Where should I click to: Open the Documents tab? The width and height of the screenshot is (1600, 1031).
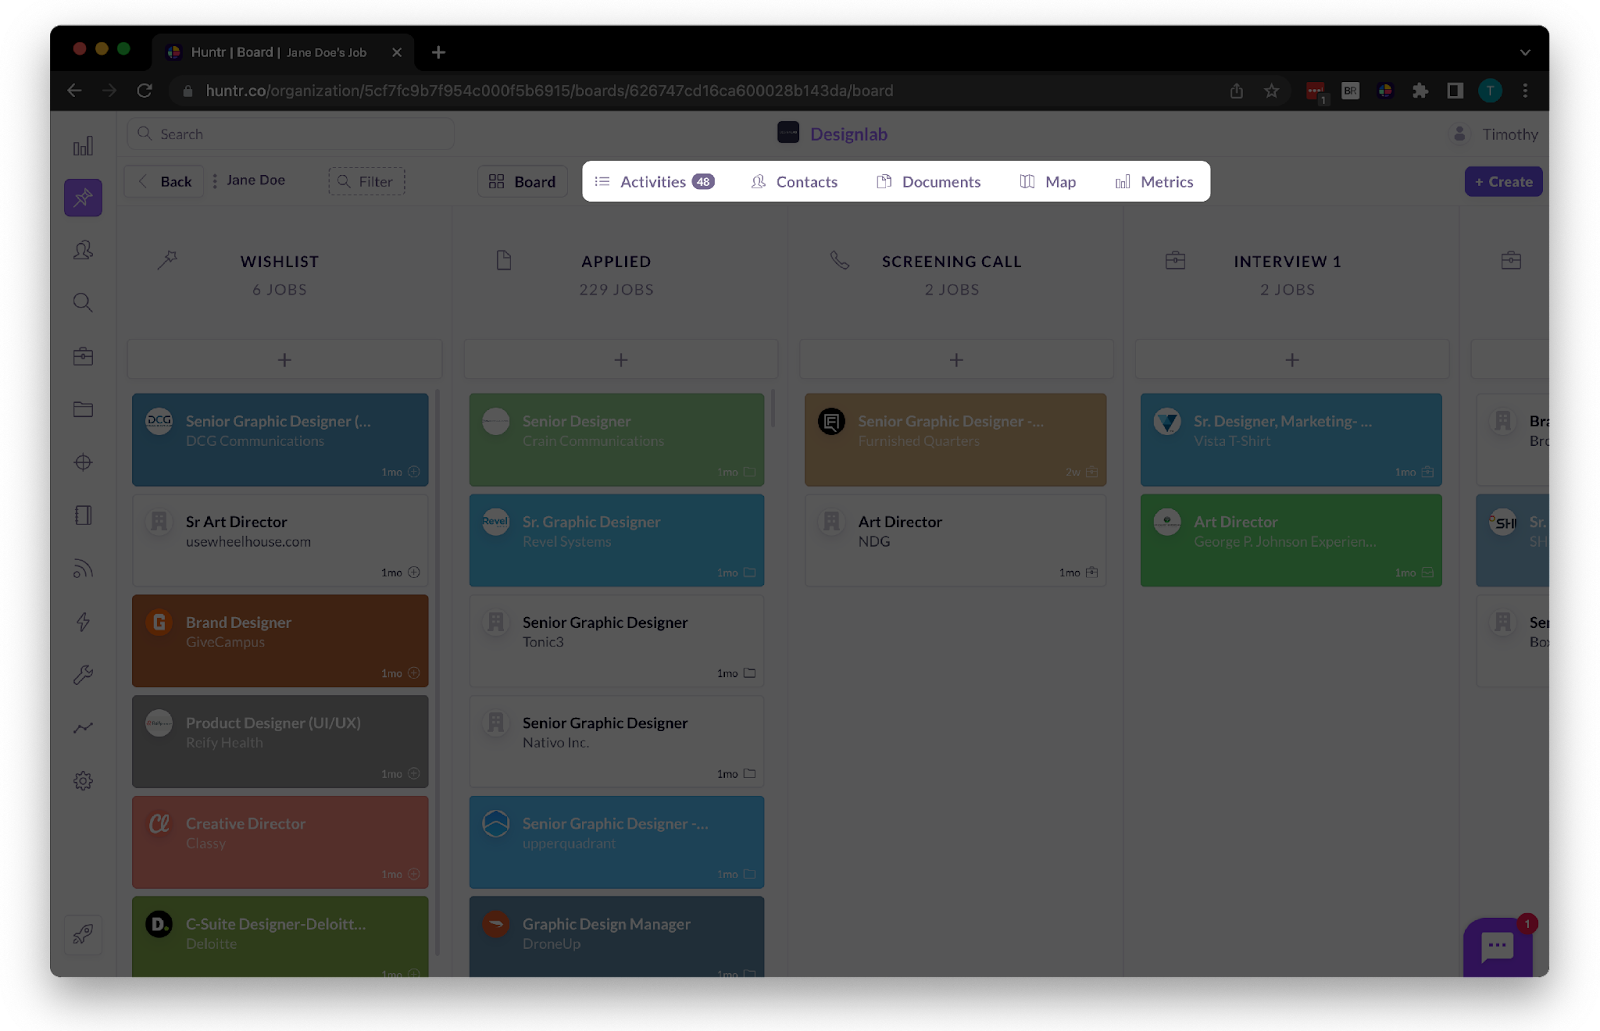click(x=929, y=182)
